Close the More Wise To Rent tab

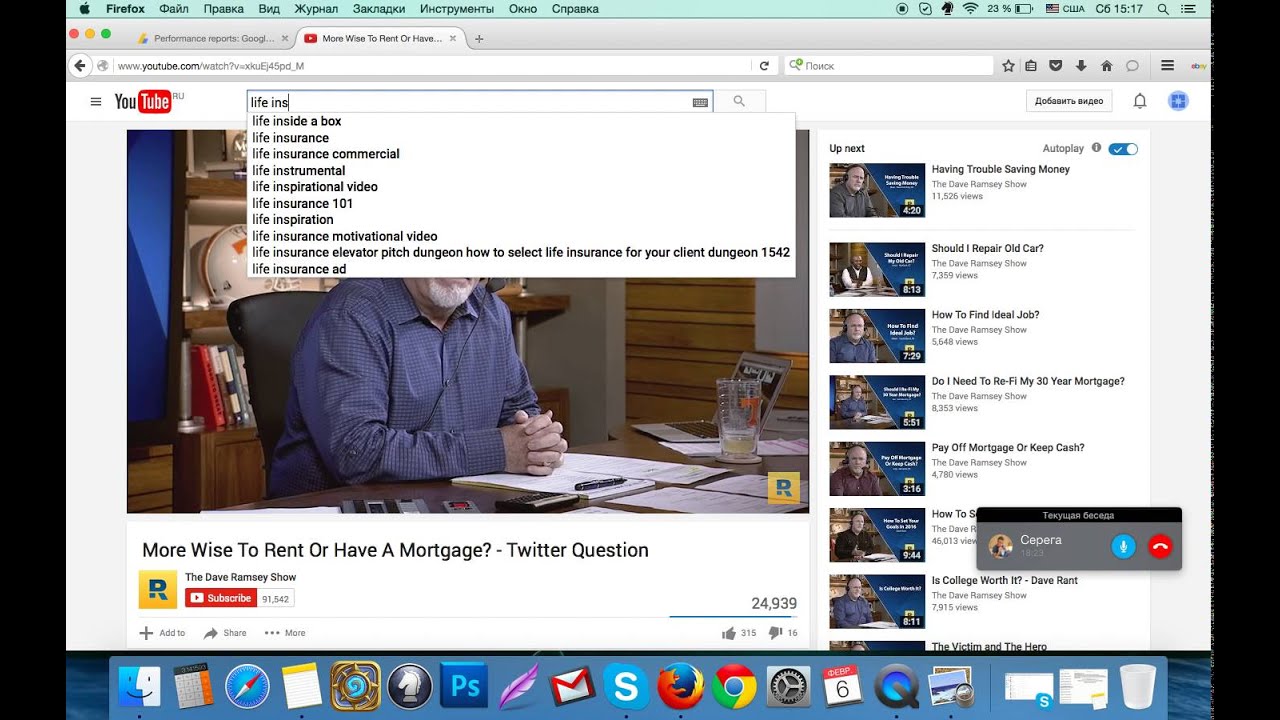coord(453,39)
